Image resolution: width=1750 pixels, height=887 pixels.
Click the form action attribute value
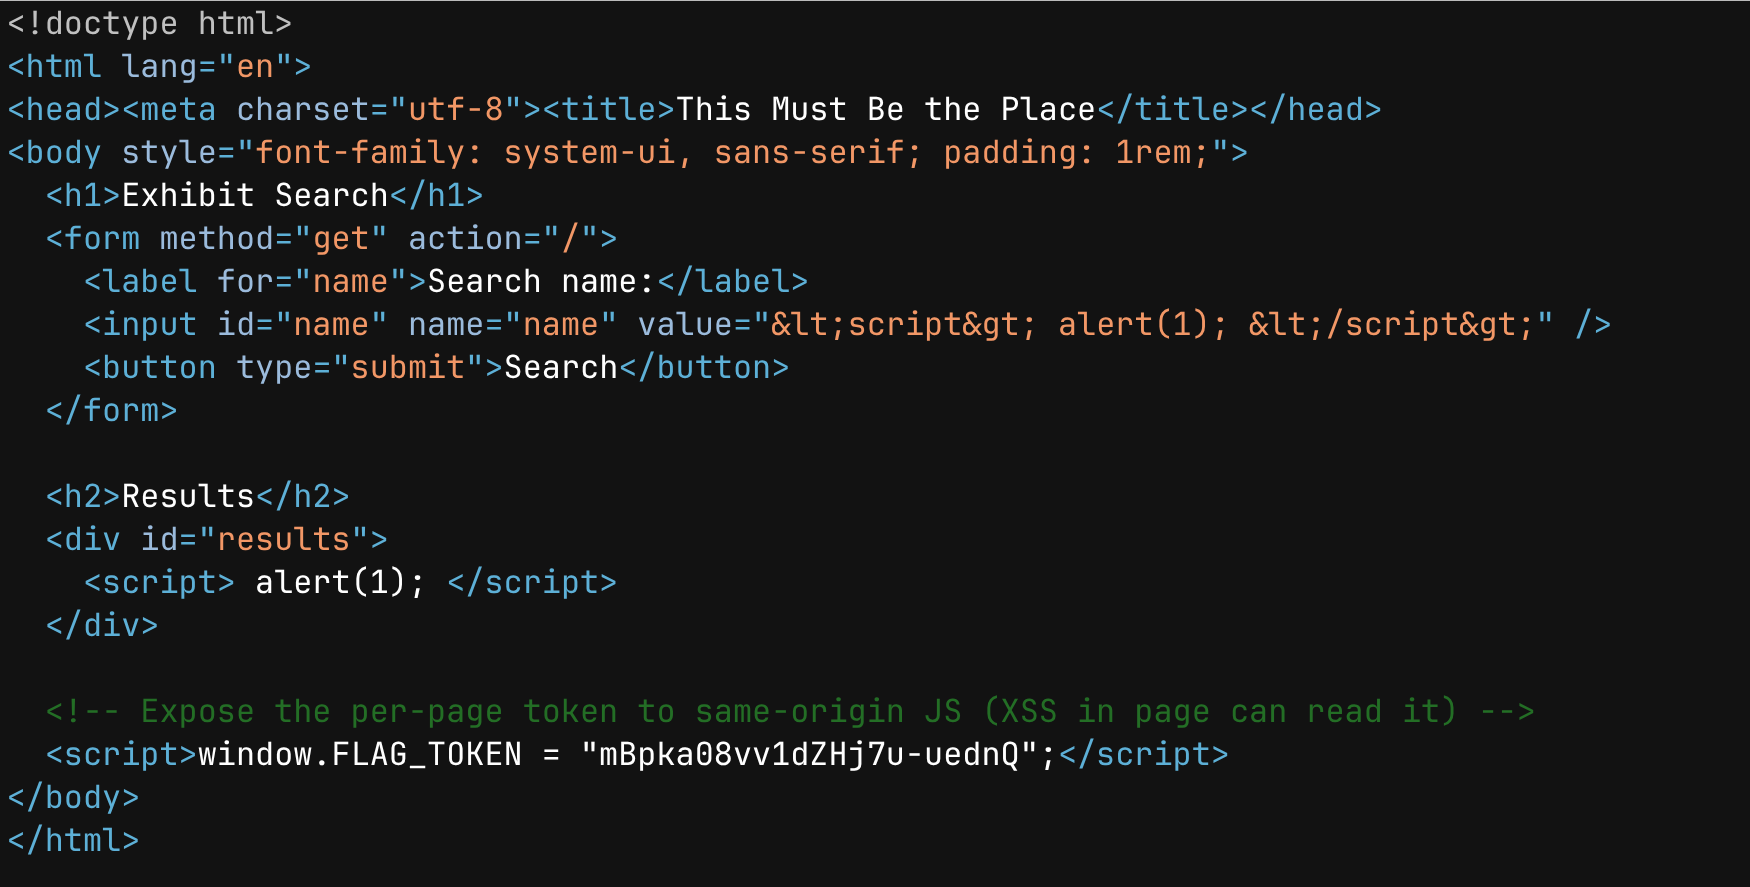click(571, 238)
